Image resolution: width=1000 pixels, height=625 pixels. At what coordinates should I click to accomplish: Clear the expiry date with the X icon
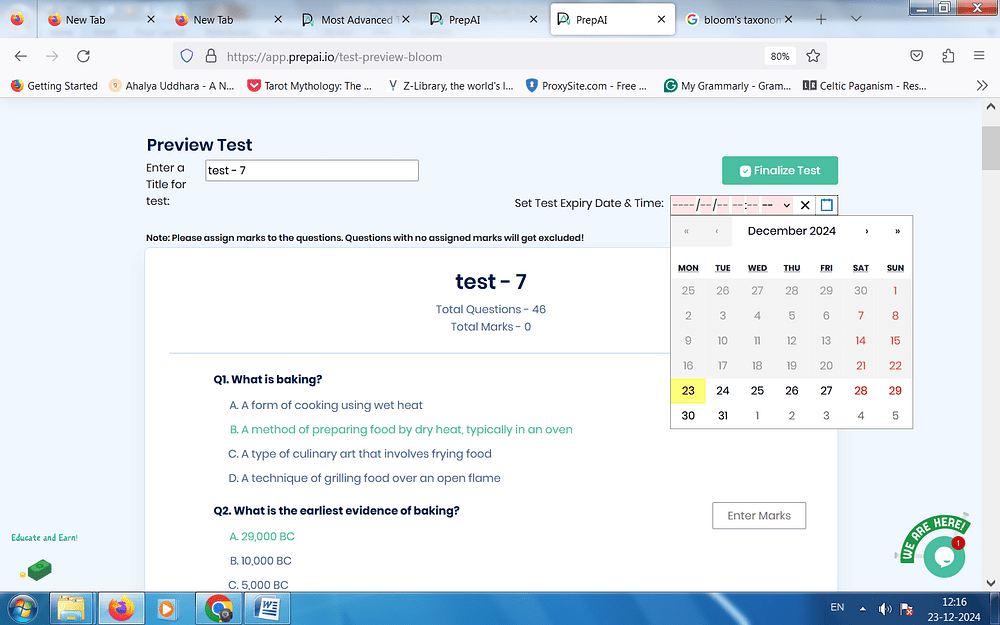tap(805, 205)
